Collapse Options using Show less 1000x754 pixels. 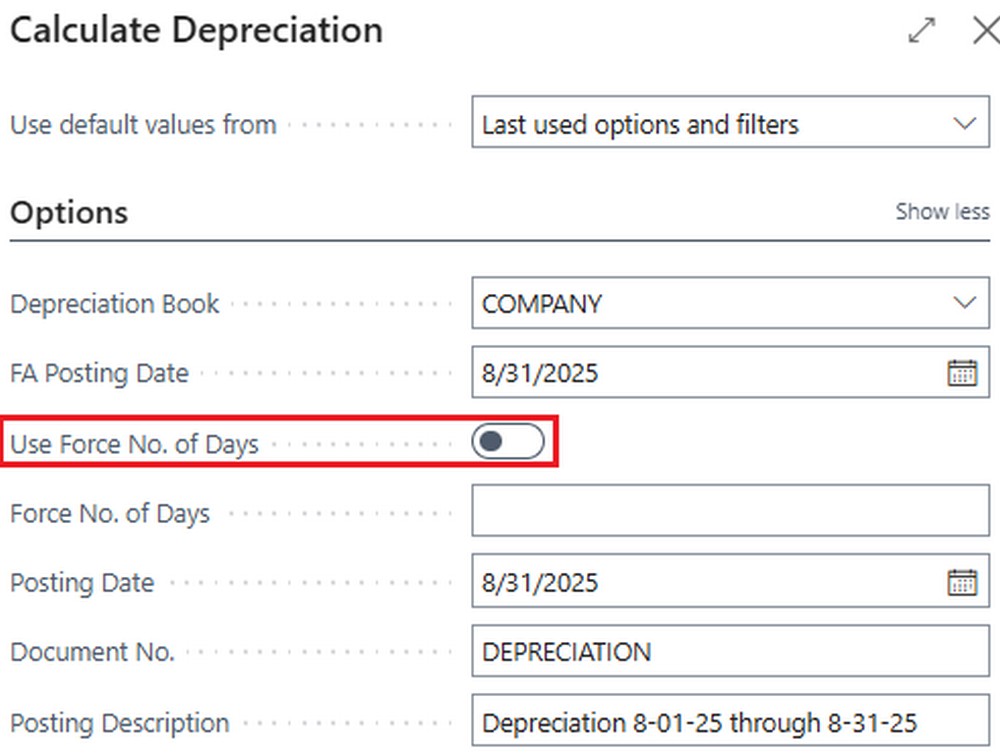click(x=942, y=212)
